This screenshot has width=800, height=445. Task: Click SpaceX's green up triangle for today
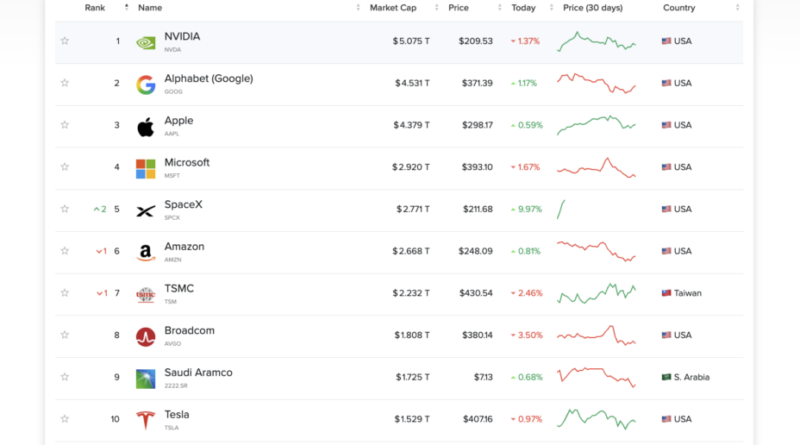(x=513, y=209)
